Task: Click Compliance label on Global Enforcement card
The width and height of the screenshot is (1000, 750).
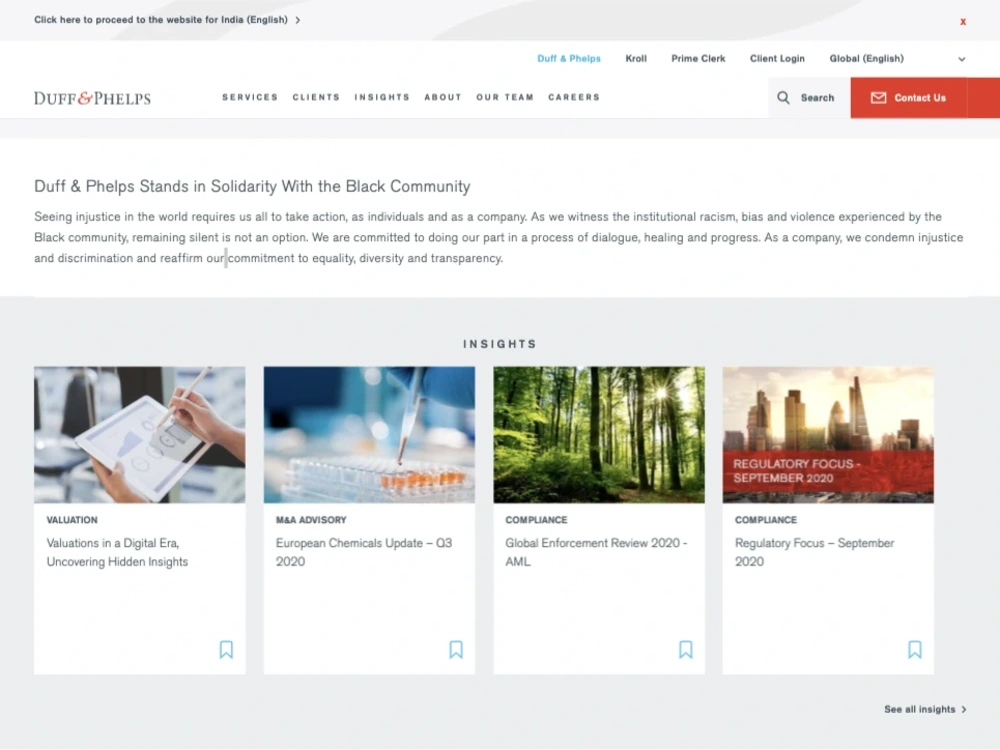Action: pyautogui.click(x=536, y=520)
